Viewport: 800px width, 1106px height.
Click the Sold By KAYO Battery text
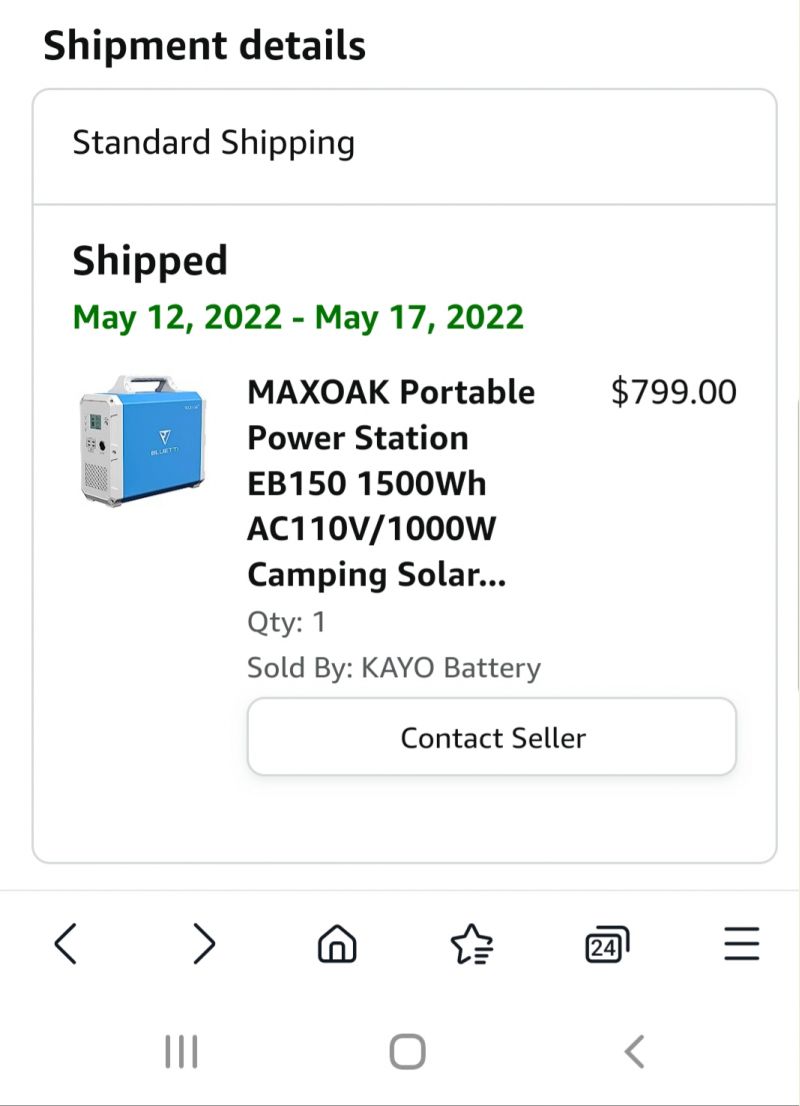click(x=394, y=667)
